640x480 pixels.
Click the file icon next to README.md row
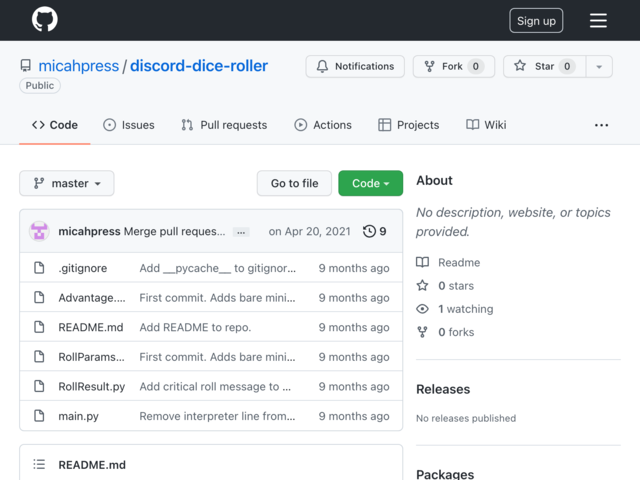[39, 327]
